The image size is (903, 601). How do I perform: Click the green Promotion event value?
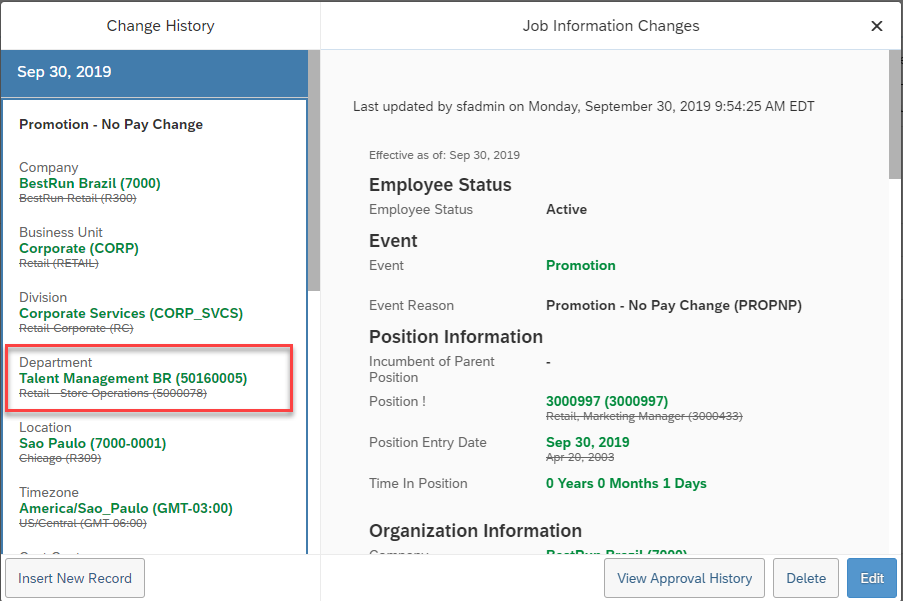pyautogui.click(x=580, y=265)
